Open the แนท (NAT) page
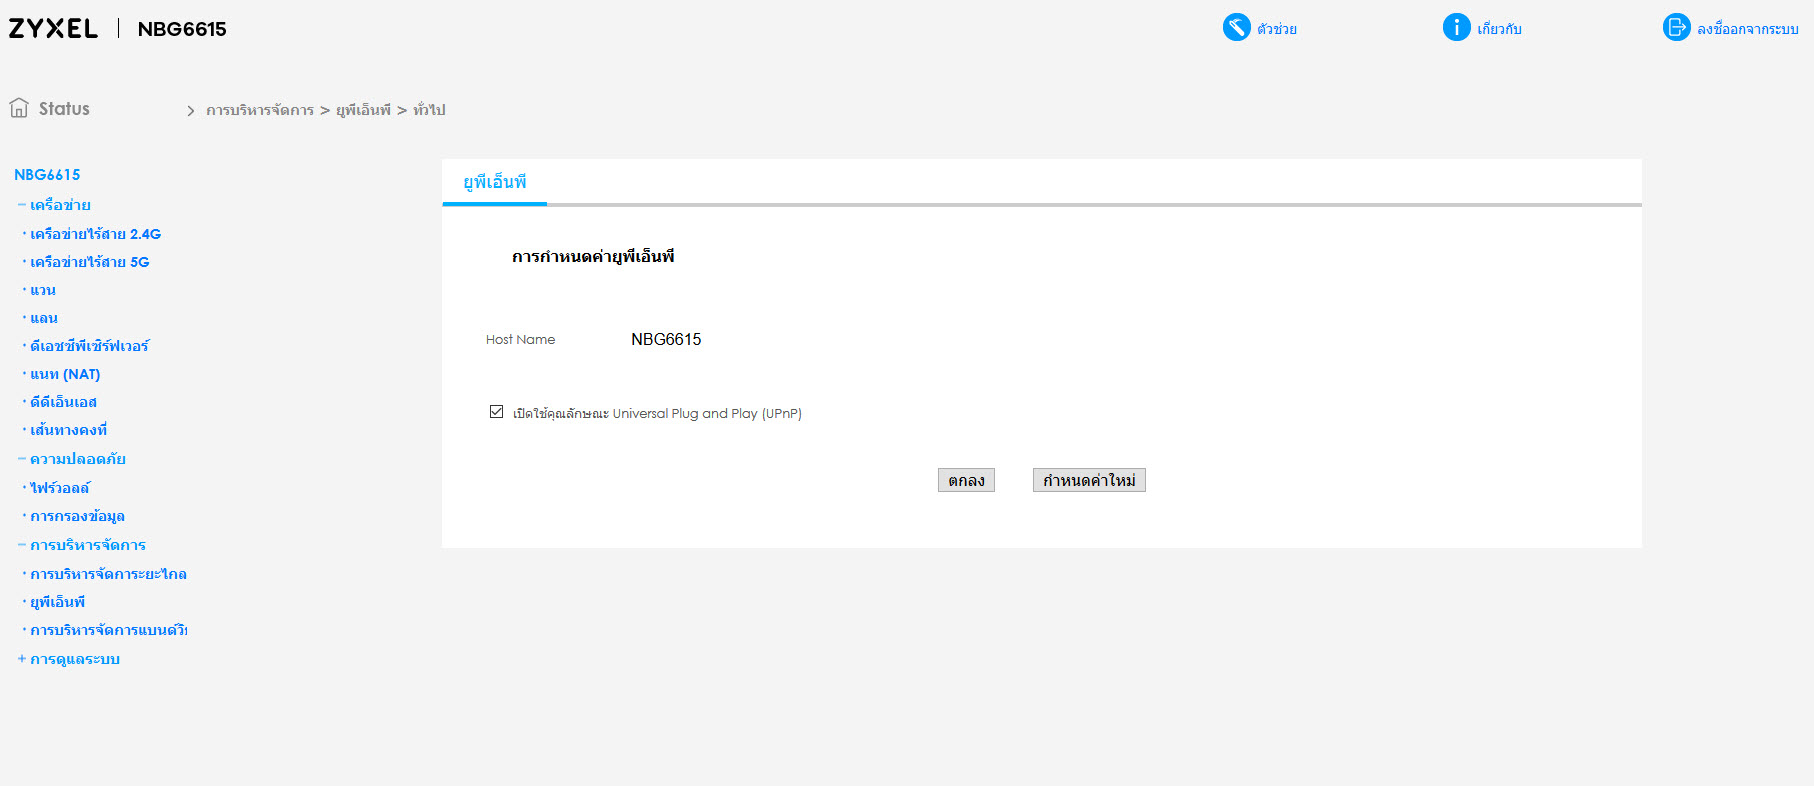The width and height of the screenshot is (1814, 786). 65,374
